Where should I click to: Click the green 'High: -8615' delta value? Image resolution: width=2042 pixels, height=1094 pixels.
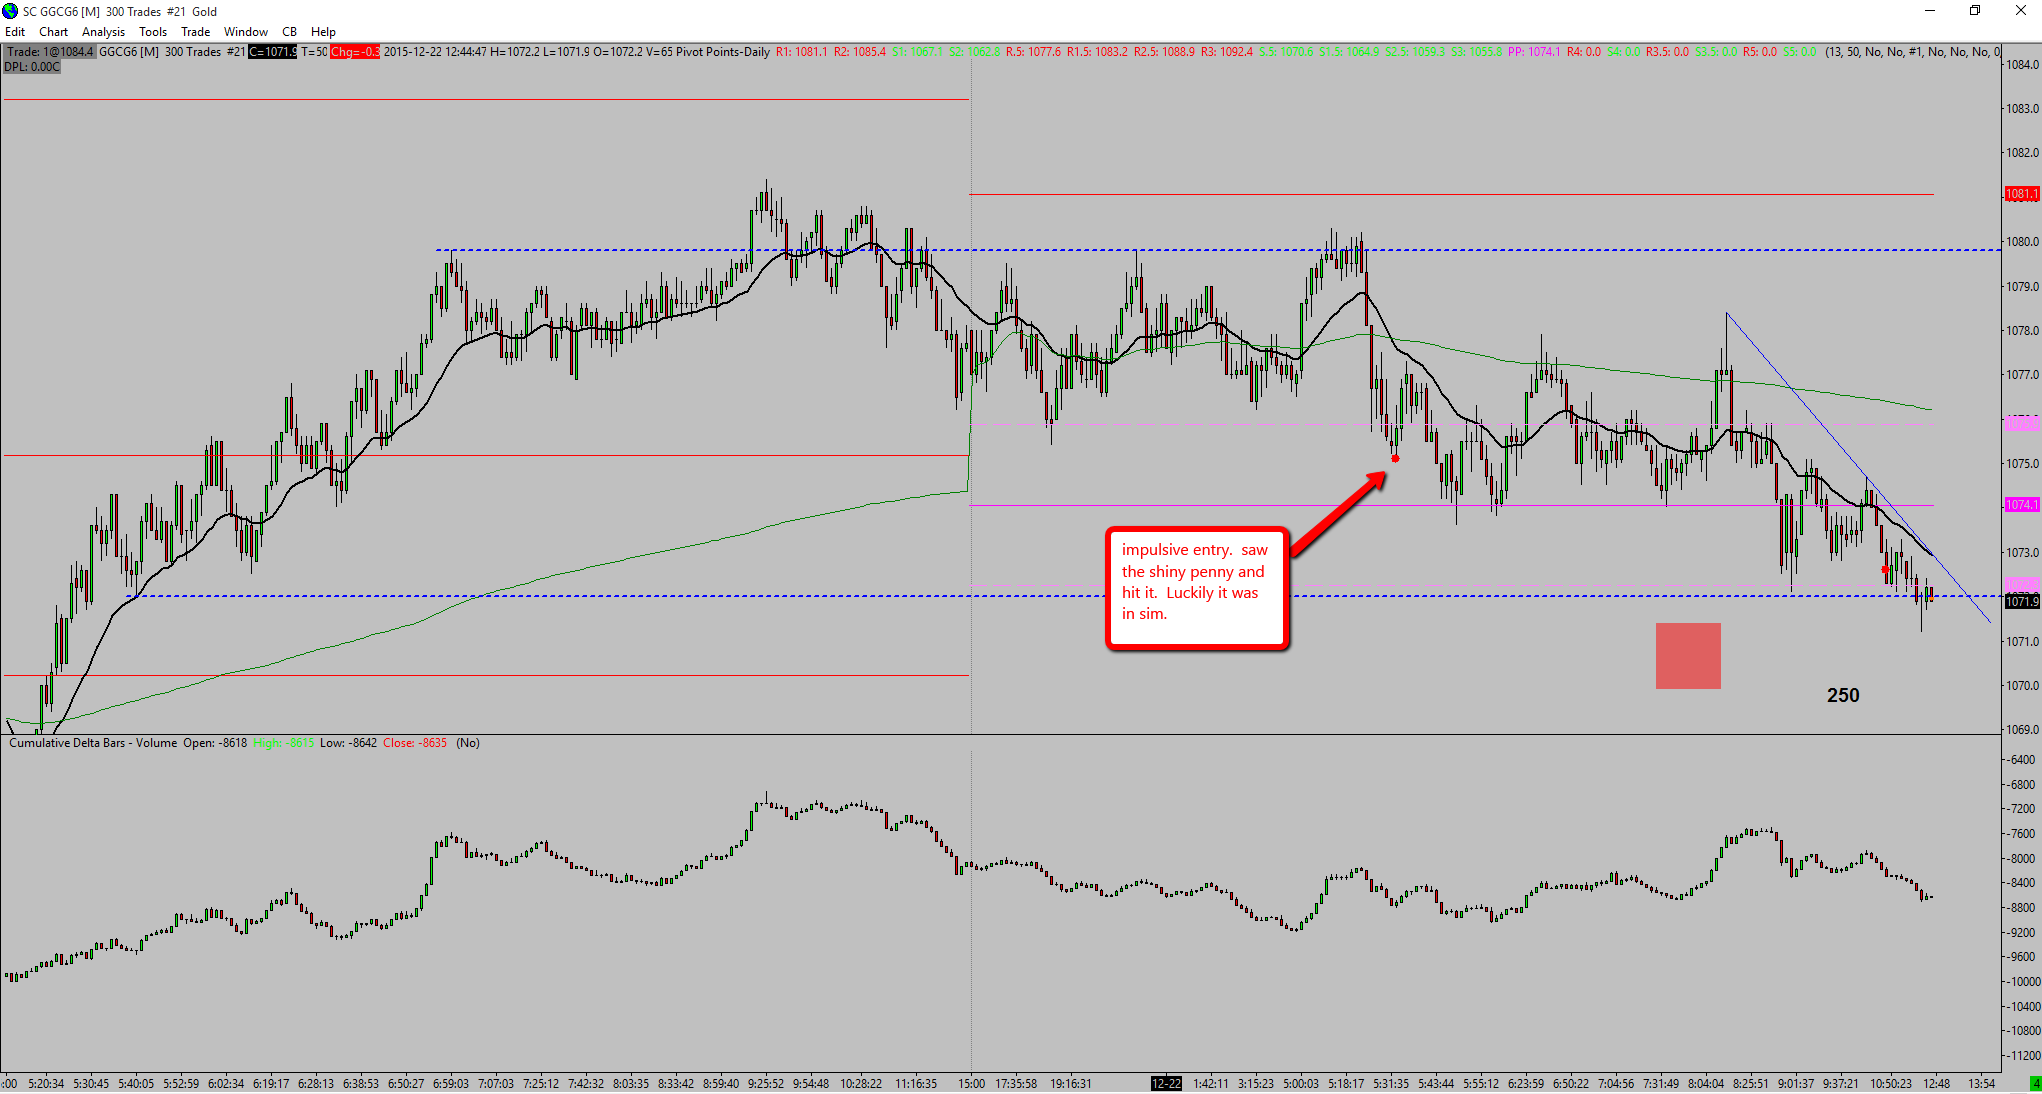(284, 743)
